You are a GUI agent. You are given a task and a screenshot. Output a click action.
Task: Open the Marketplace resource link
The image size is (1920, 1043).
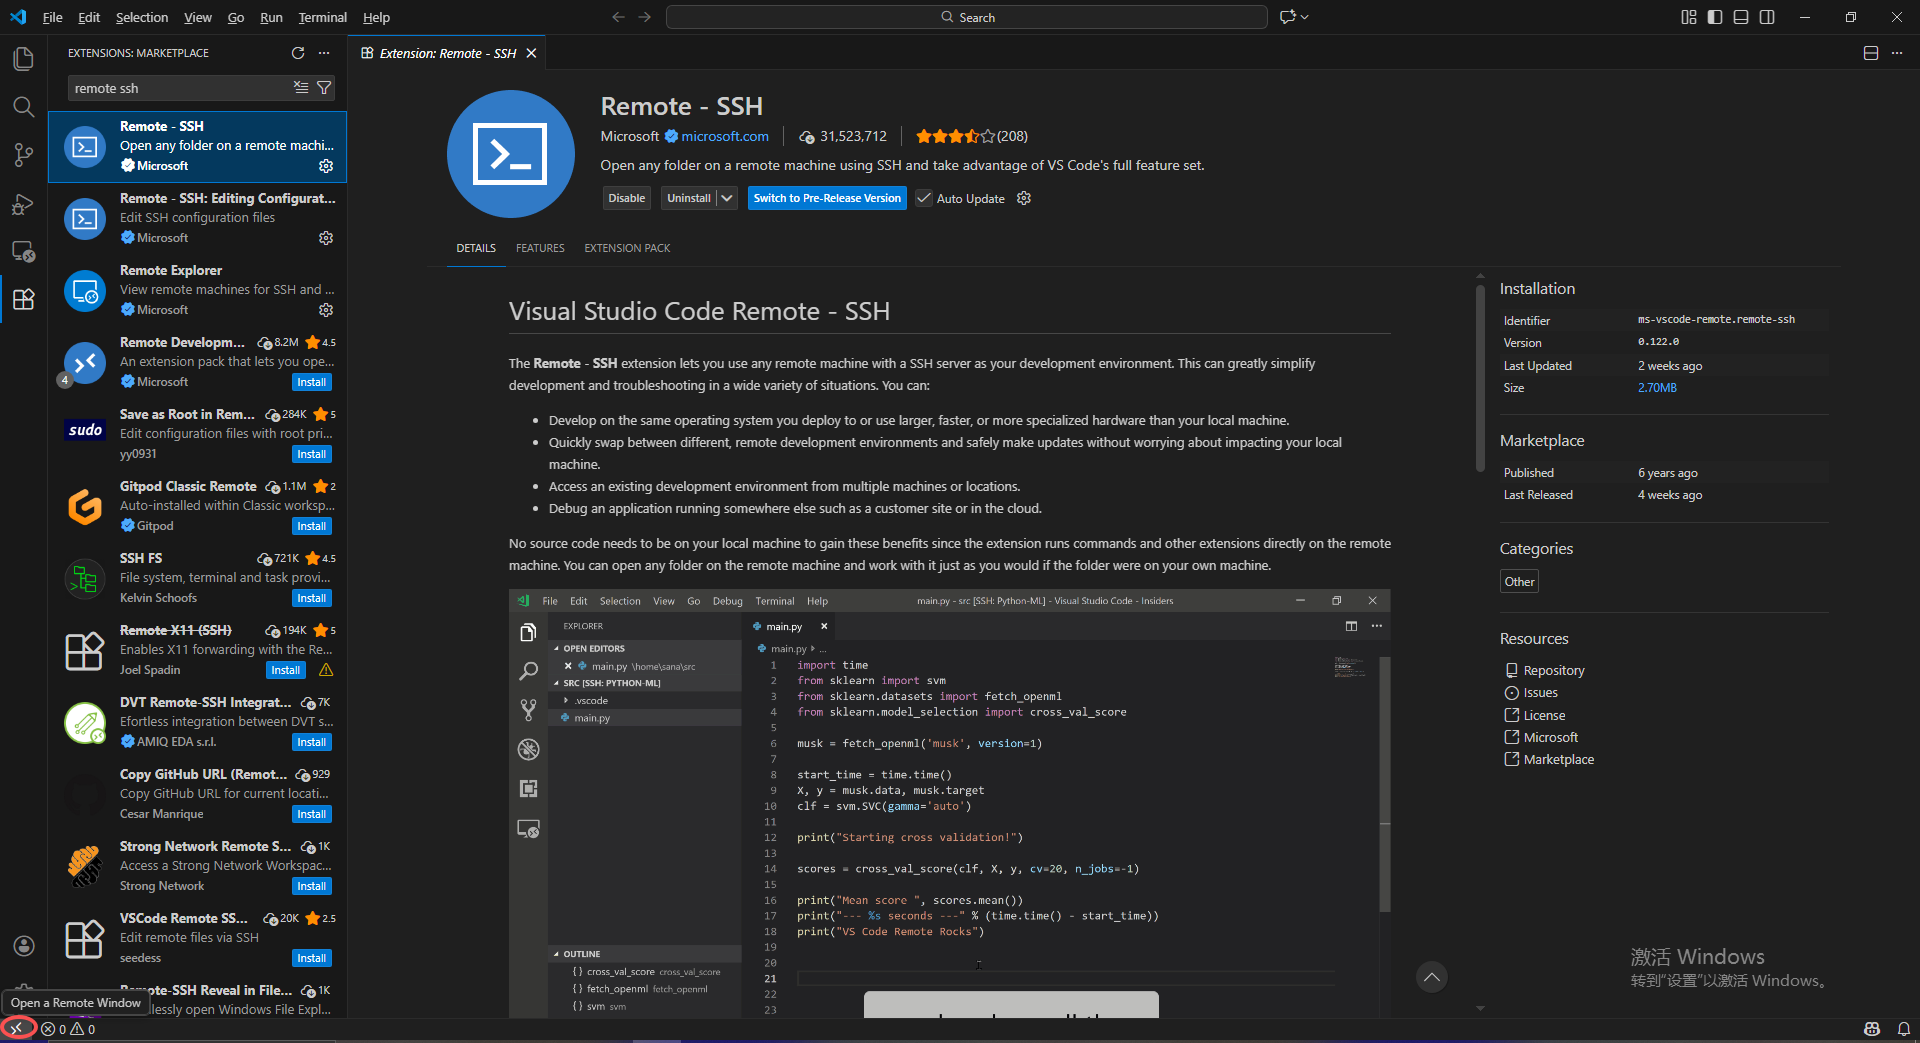click(1558, 759)
